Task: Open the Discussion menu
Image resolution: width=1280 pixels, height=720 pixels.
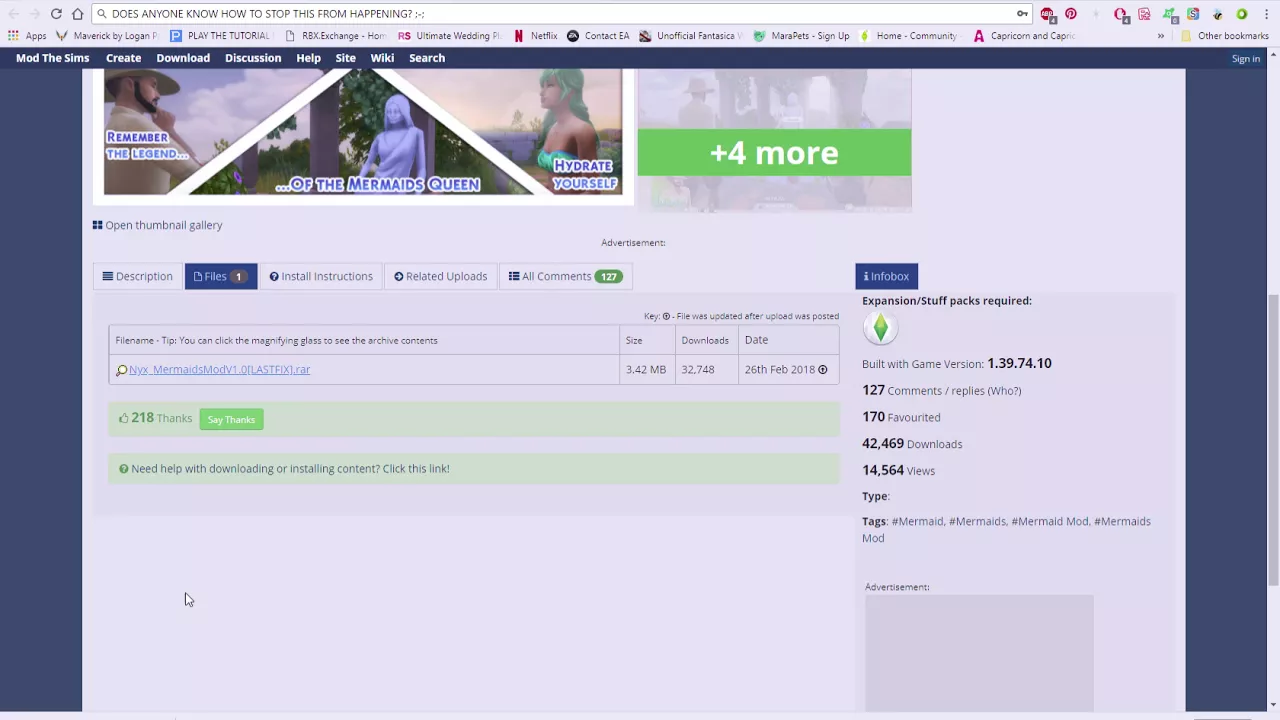Action: click(x=253, y=58)
